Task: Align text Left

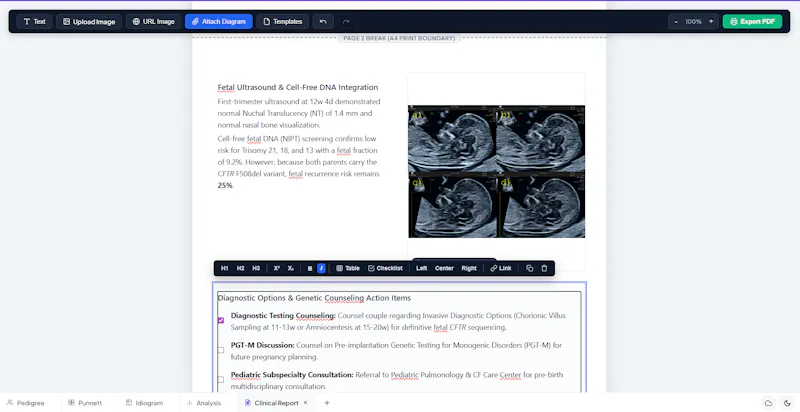Action: pos(421,268)
